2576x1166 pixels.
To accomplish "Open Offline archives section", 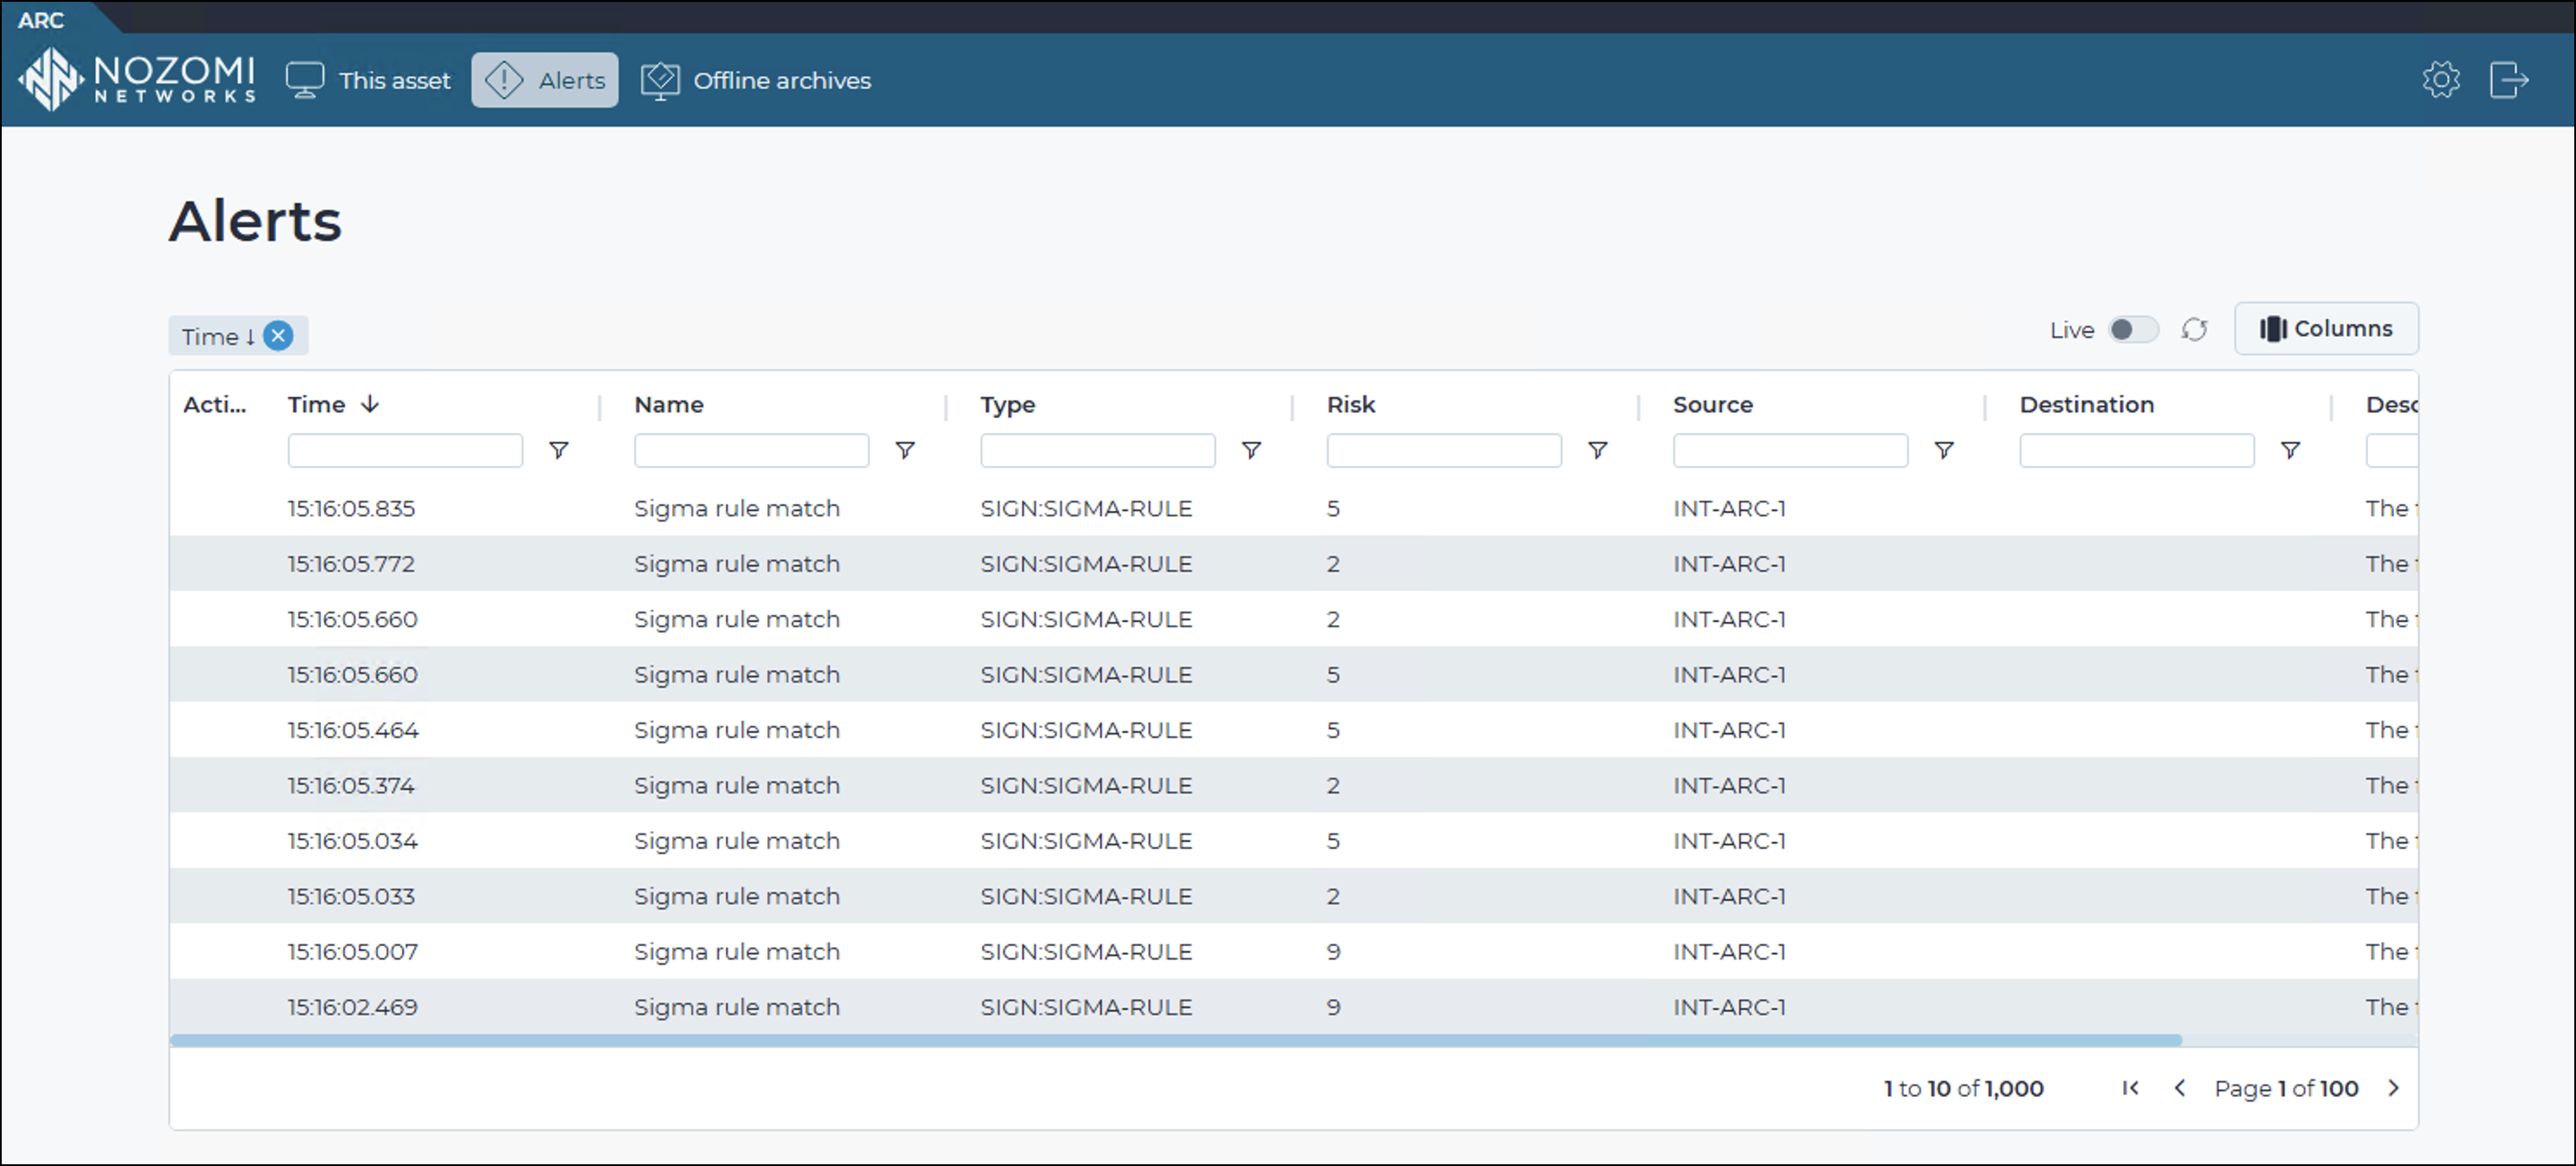I will point(756,80).
